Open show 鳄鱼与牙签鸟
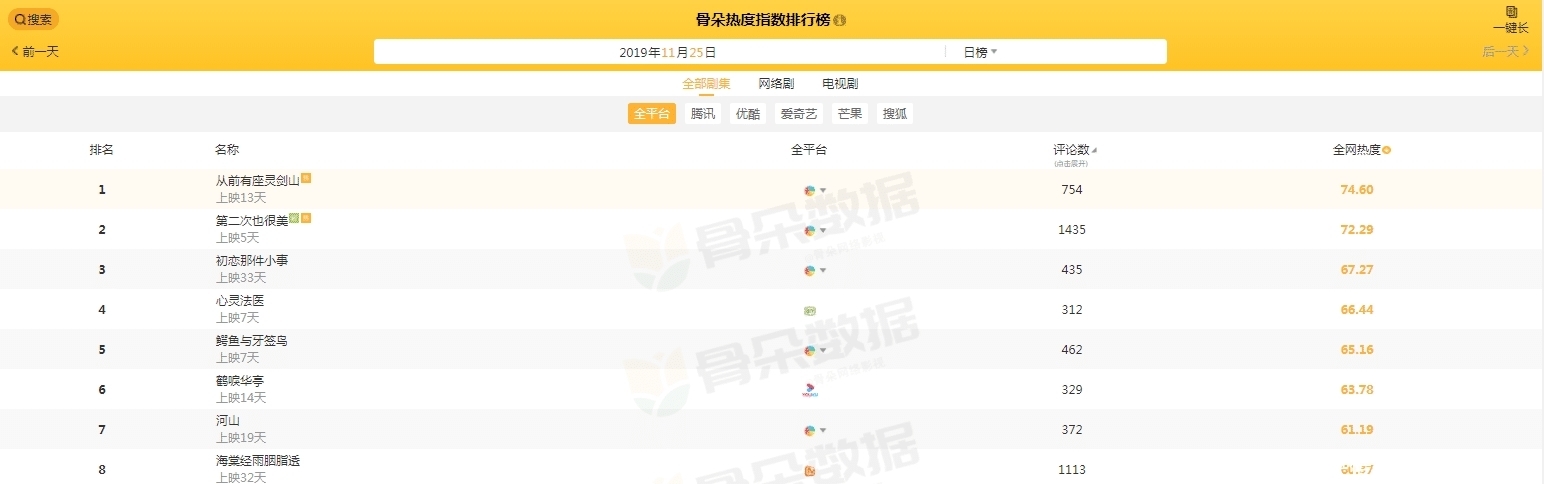The image size is (1544, 484). coord(252,341)
